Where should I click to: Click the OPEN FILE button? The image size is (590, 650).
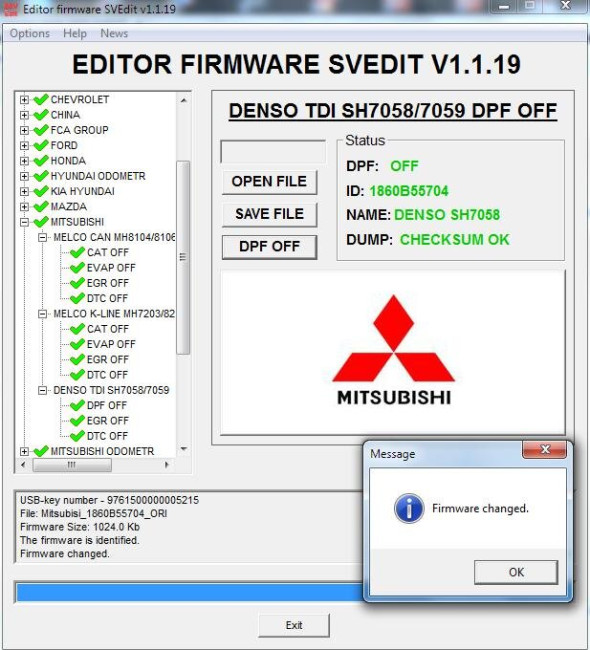[270, 182]
